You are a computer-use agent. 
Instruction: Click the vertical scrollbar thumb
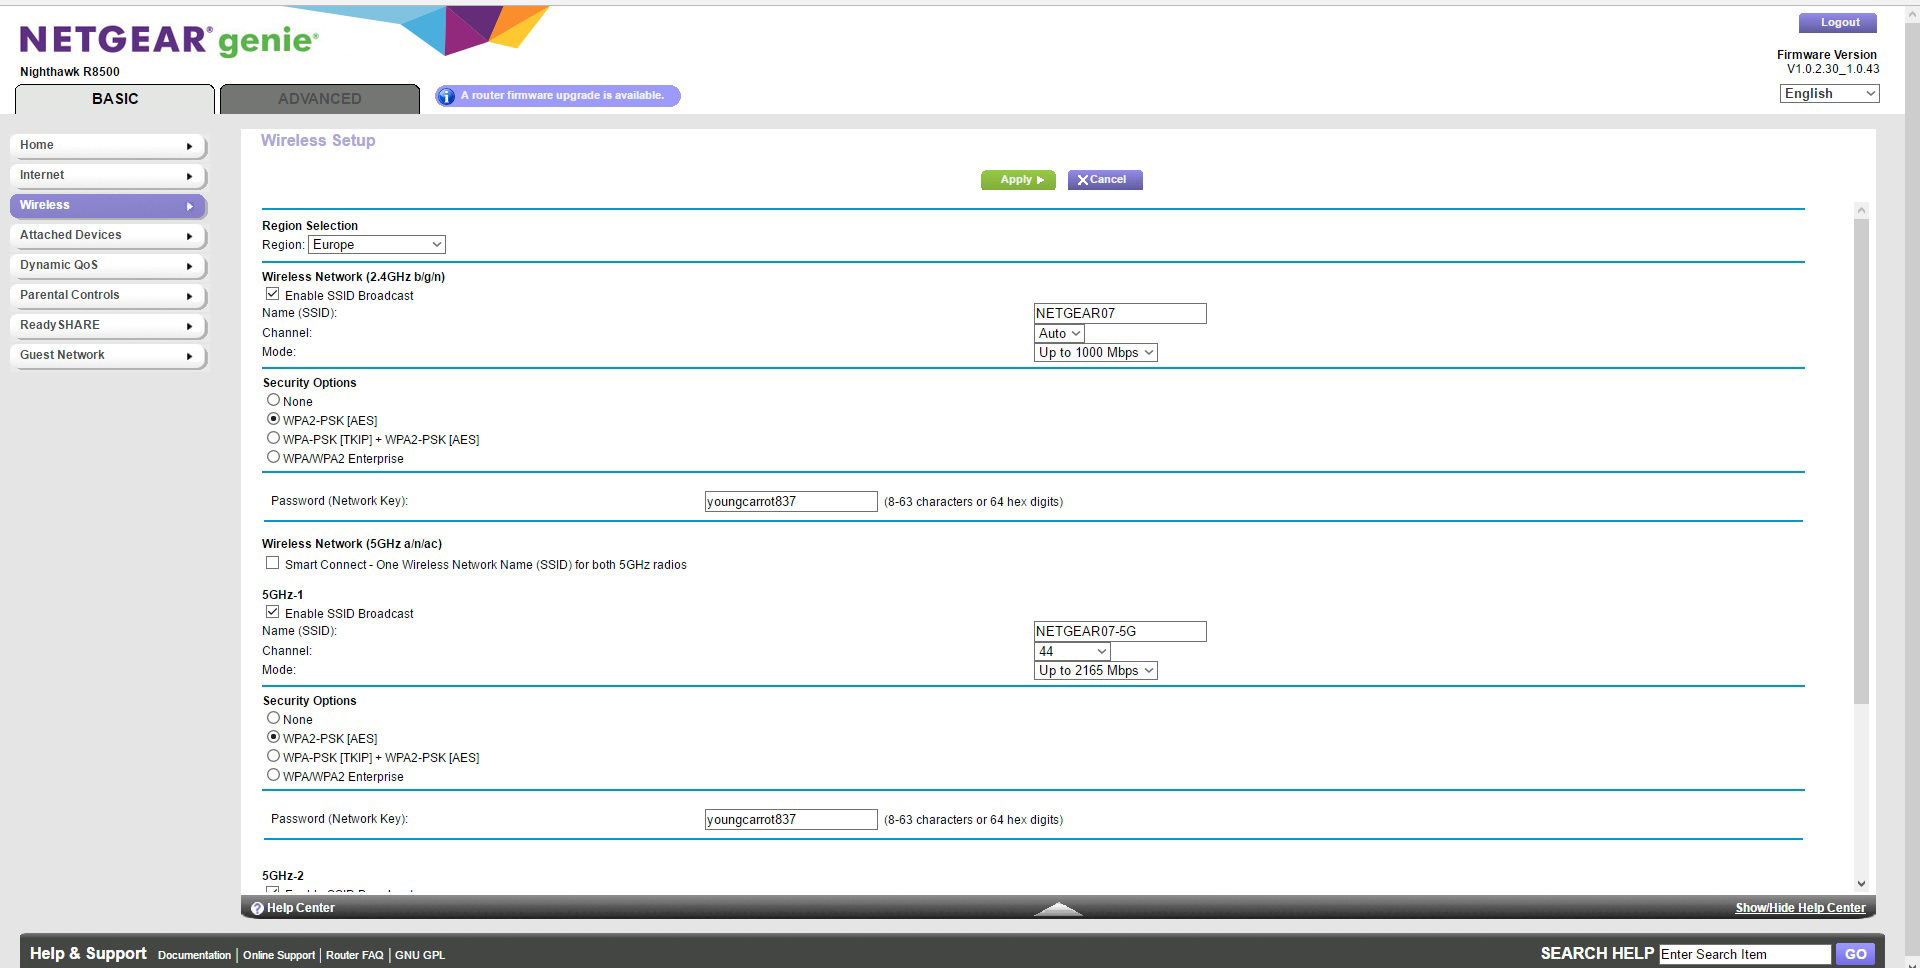coord(1861,461)
